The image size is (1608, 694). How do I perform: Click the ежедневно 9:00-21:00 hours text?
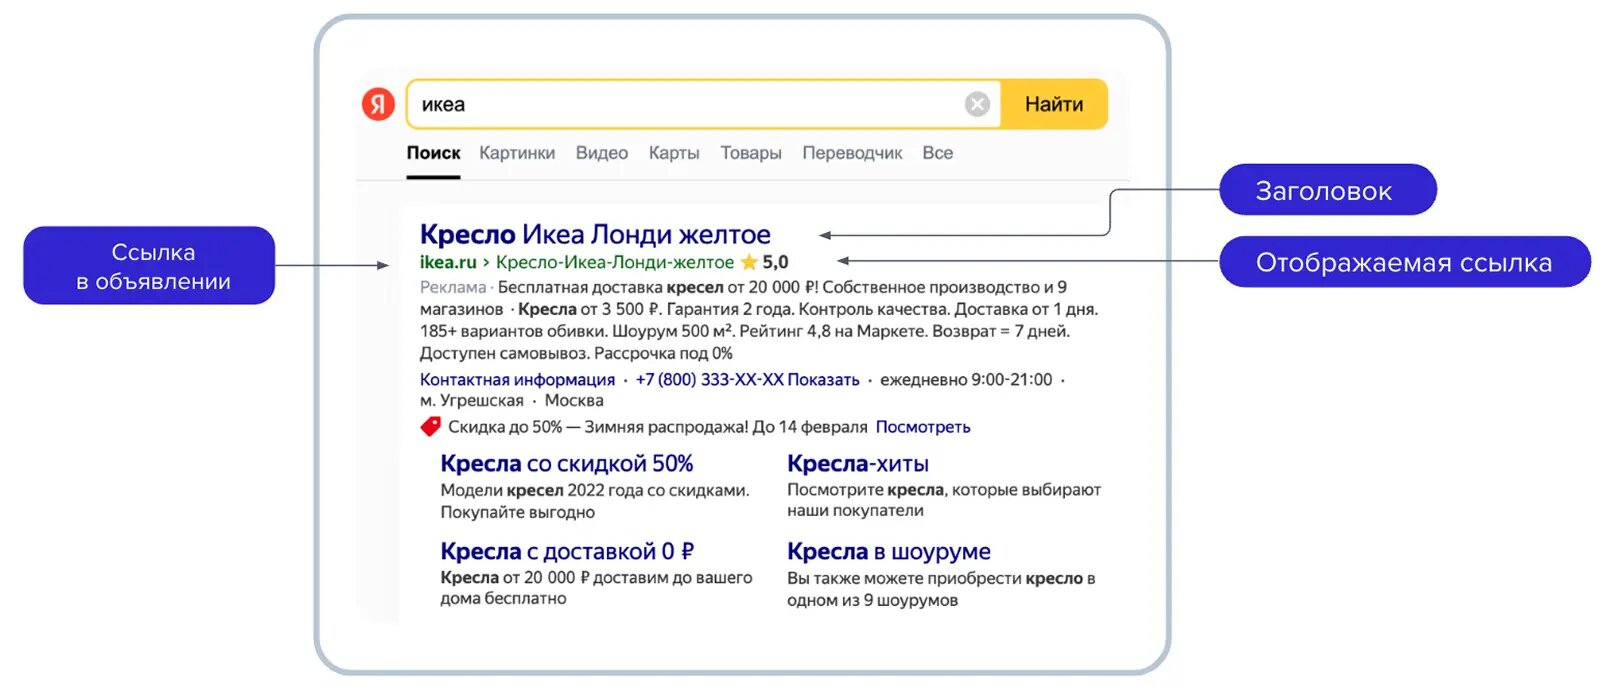[x=966, y=380]
